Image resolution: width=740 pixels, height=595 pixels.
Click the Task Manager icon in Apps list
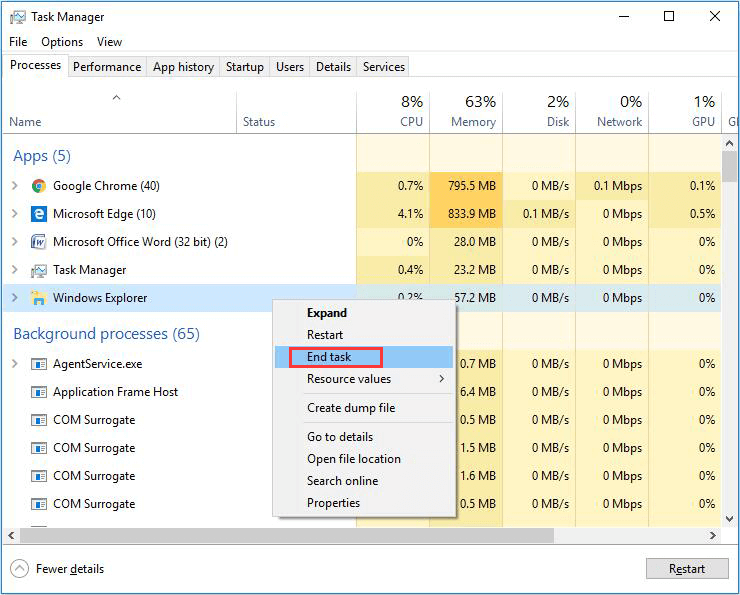click(x=39, y=270)
